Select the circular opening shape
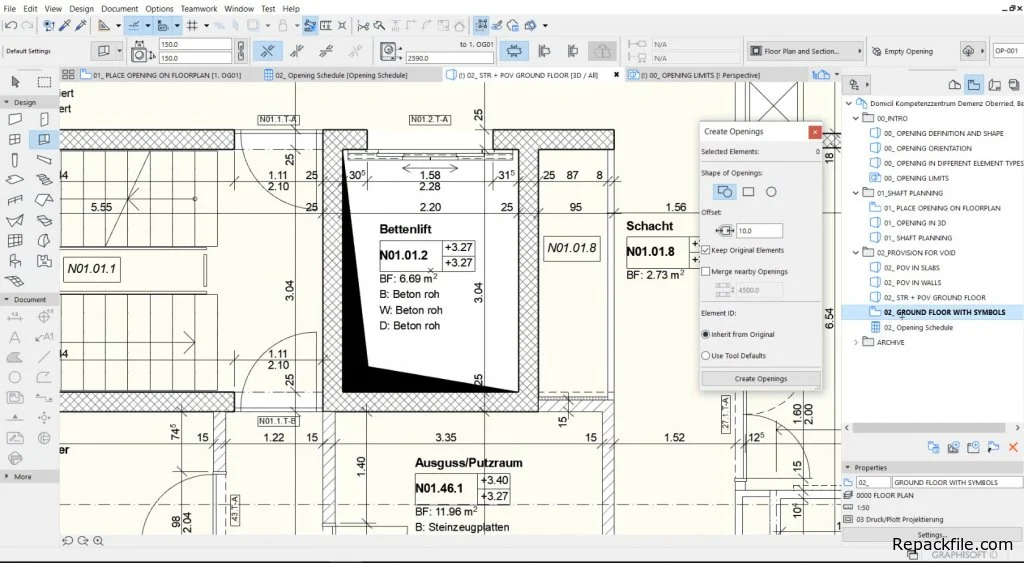The image size is (1024, 563). pyautogui.click(x=771, y=192)
